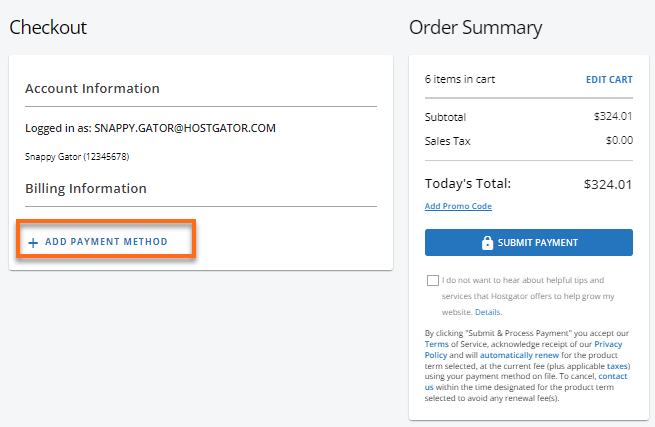The image size is (655, 427).
Task: Click the lock icon on Submit Payment
Action: click(488, 243)
